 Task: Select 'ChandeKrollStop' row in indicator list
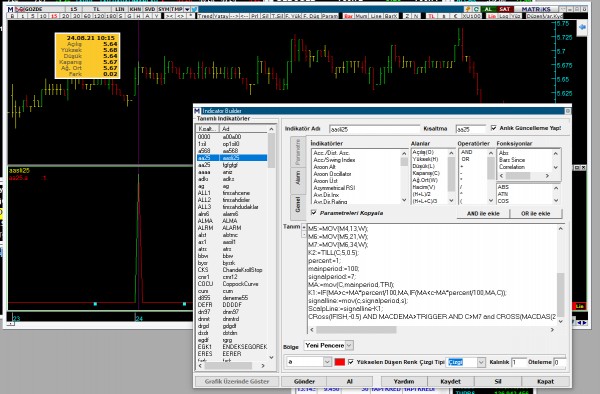point(232,270)
